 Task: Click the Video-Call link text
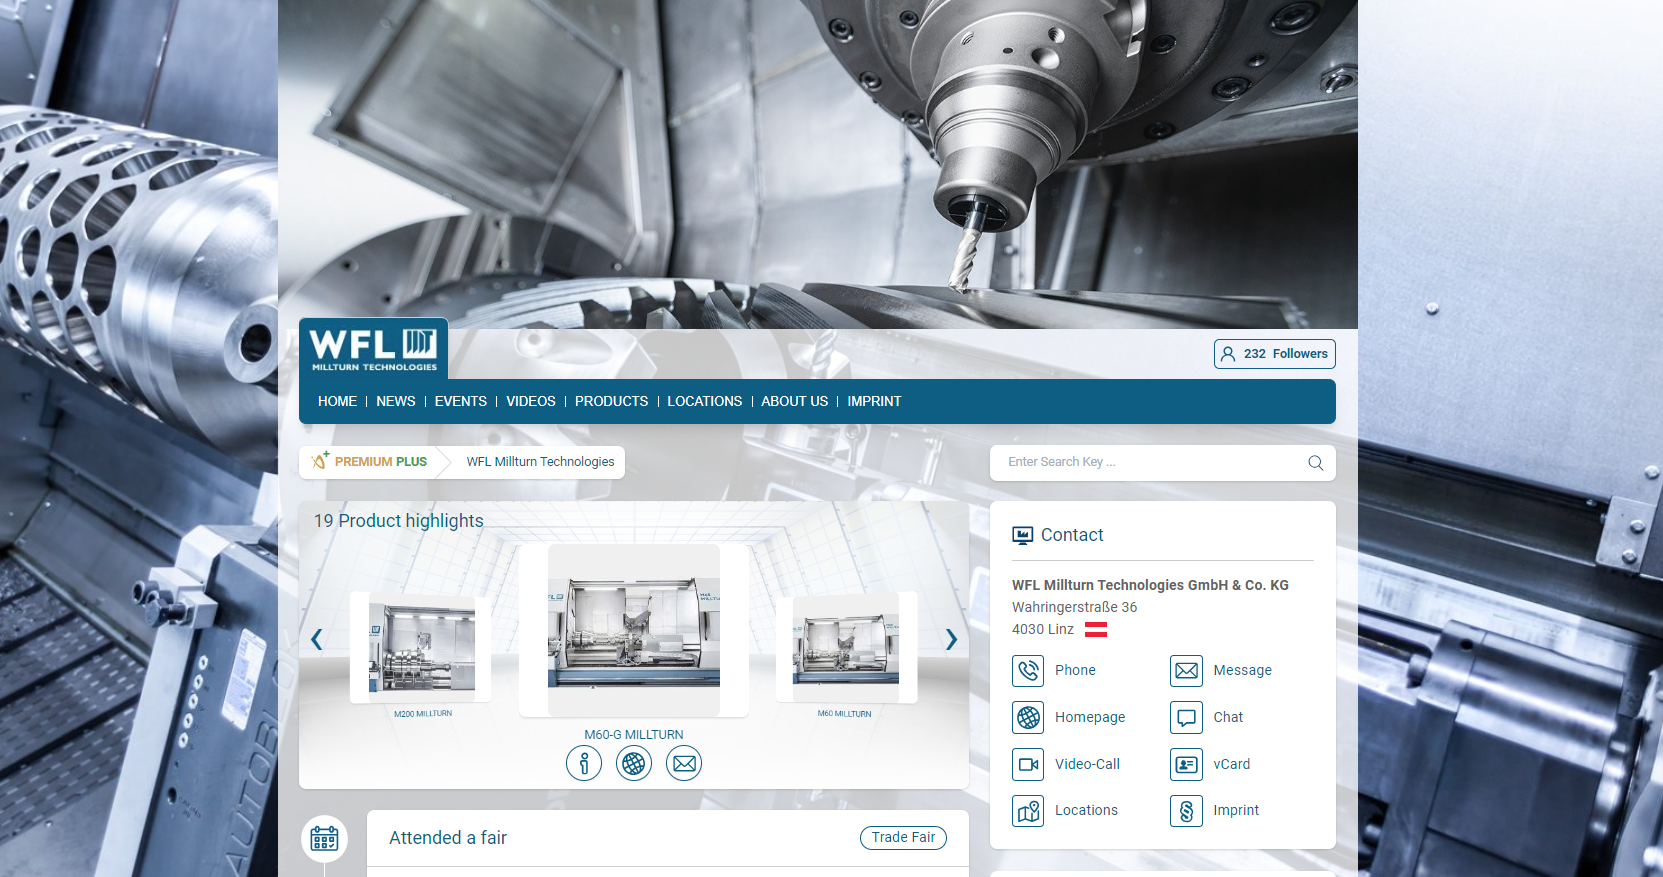pos(1087,764)
